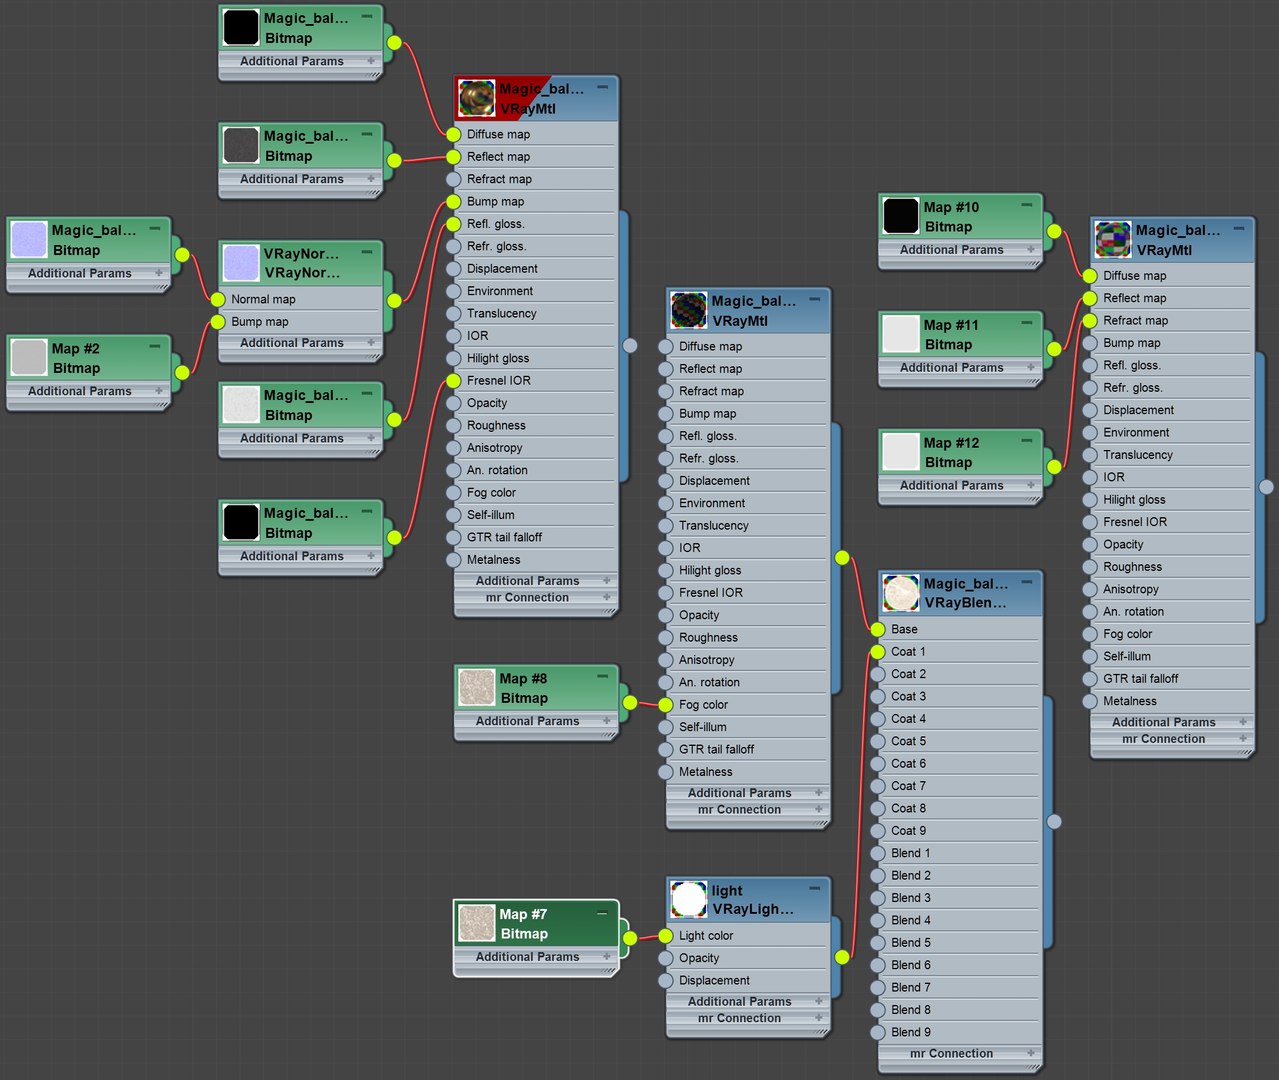Select the Map #7 bitmap thumbnail
This screenshot has height=1080, width=1279.
(477, 924)
